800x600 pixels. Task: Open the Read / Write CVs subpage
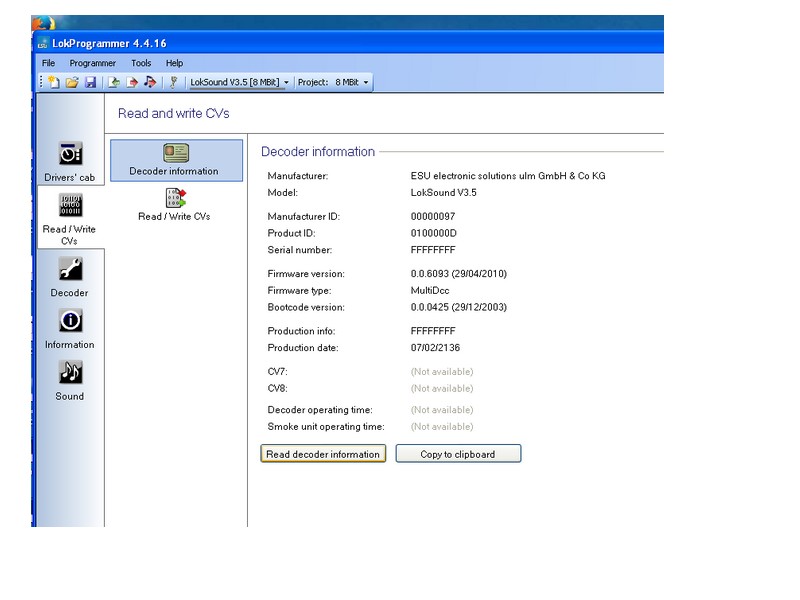174,205
